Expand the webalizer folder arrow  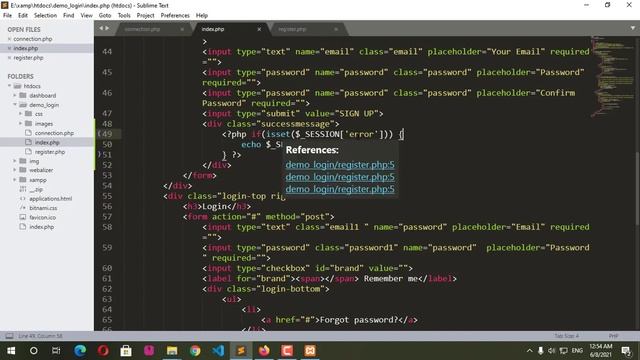click(x=15, y=170)
